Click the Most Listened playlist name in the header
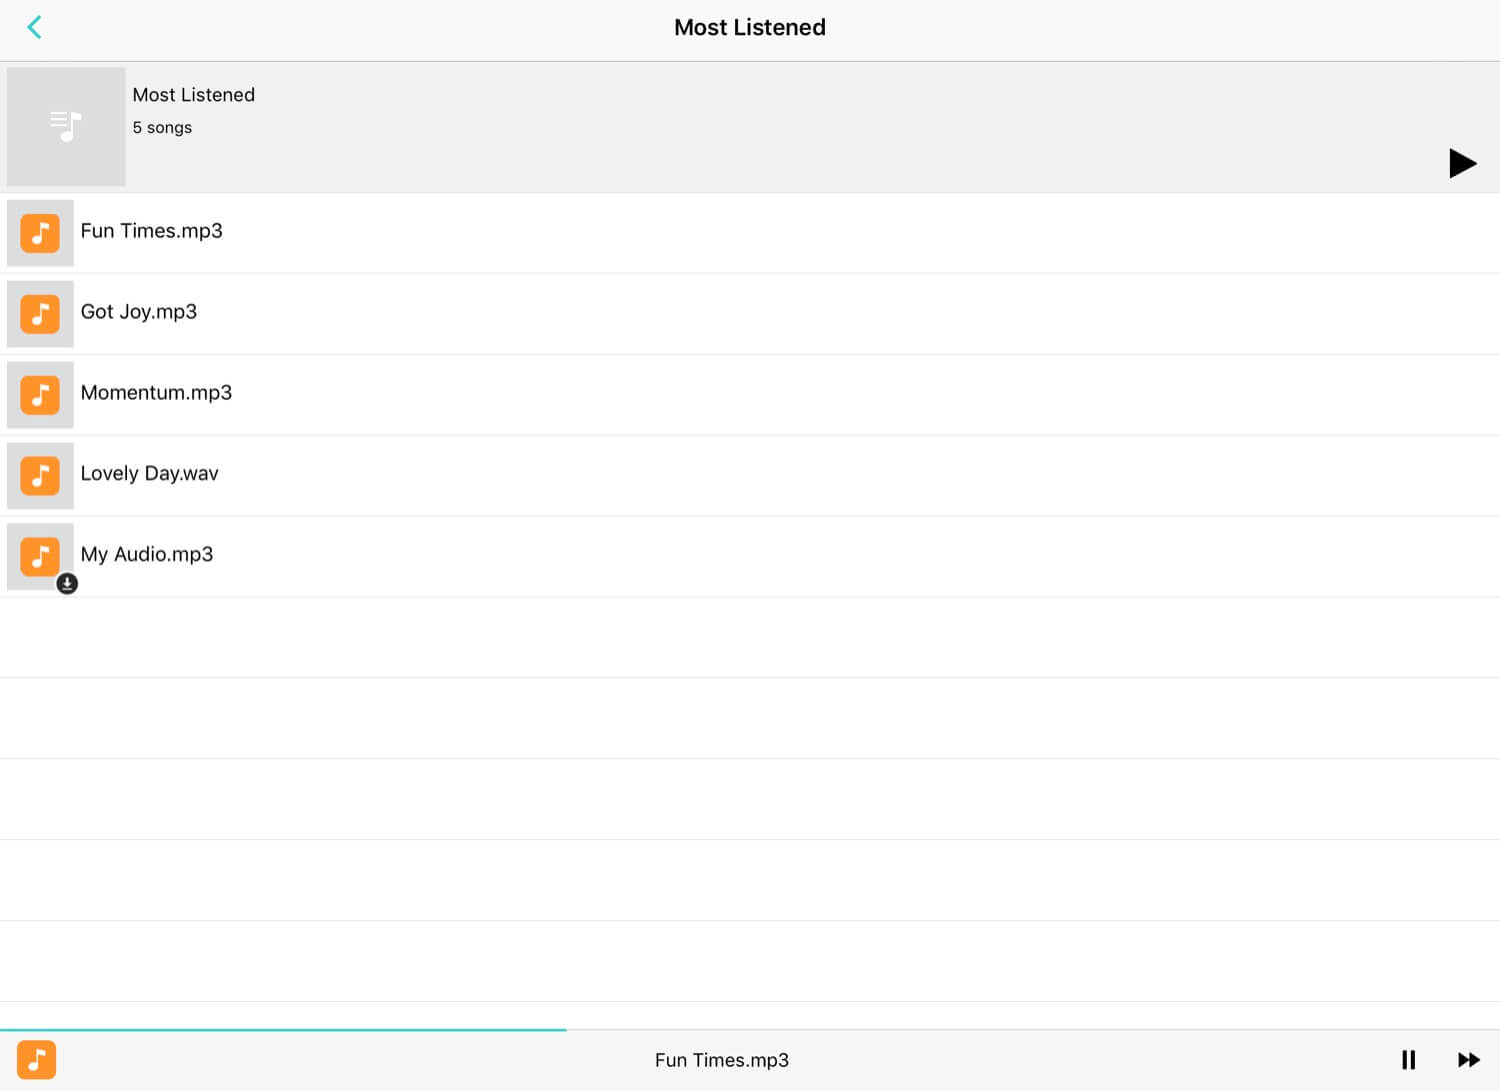Image resolution: width=1500 pixels, height=1091 pixels. (194, 95)
